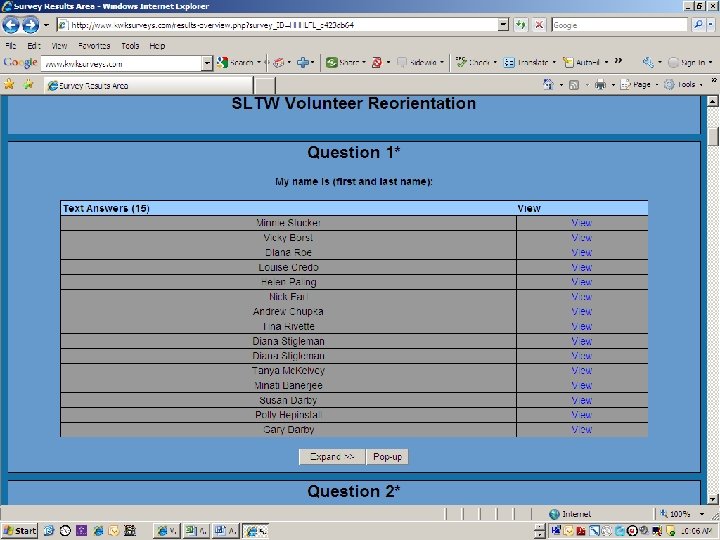Click the system tray clock
The image size is (720, 540).
pos(697,531)
